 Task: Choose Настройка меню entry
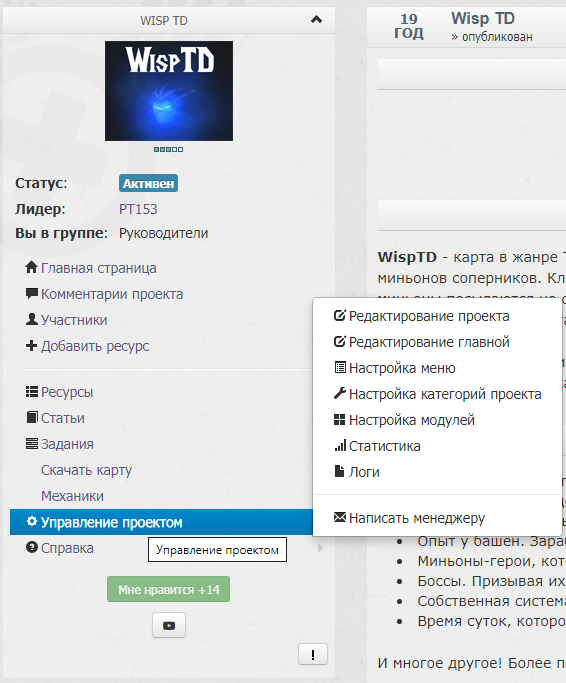click(x=402, y=369)
